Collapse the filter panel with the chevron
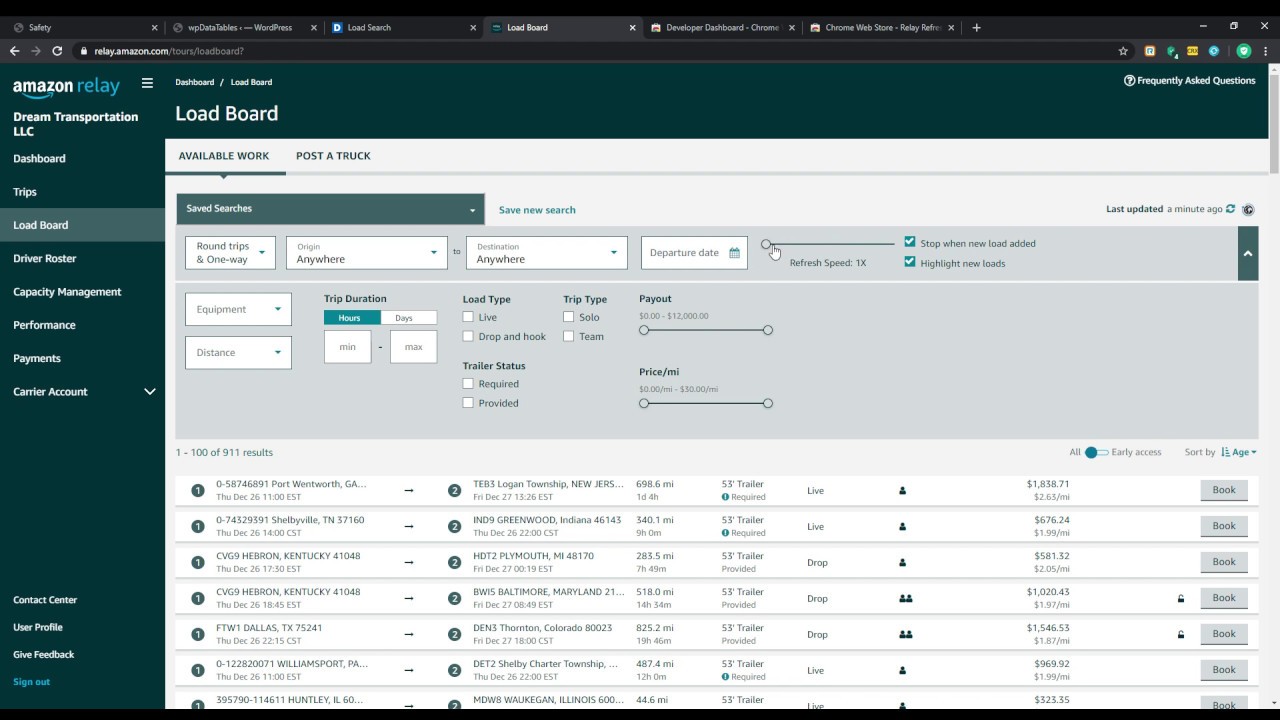Screen dimensions: 1280x720 point(1248,254)
